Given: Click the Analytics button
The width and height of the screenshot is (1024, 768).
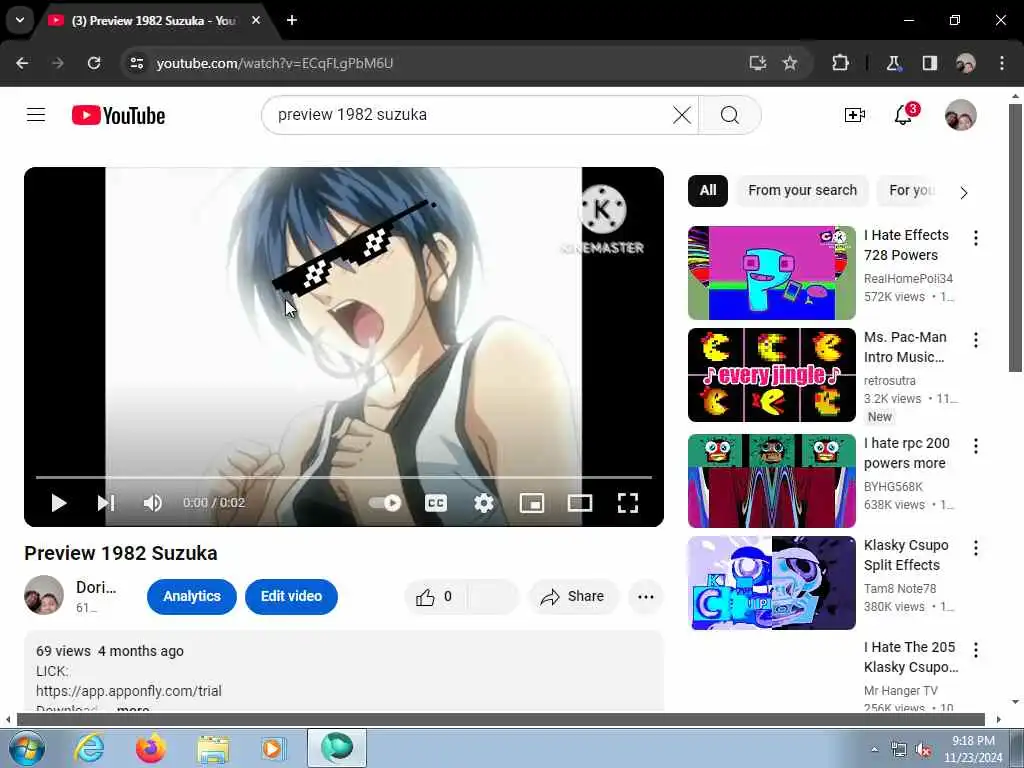Looking at the screenshot, I should point(192,596).
